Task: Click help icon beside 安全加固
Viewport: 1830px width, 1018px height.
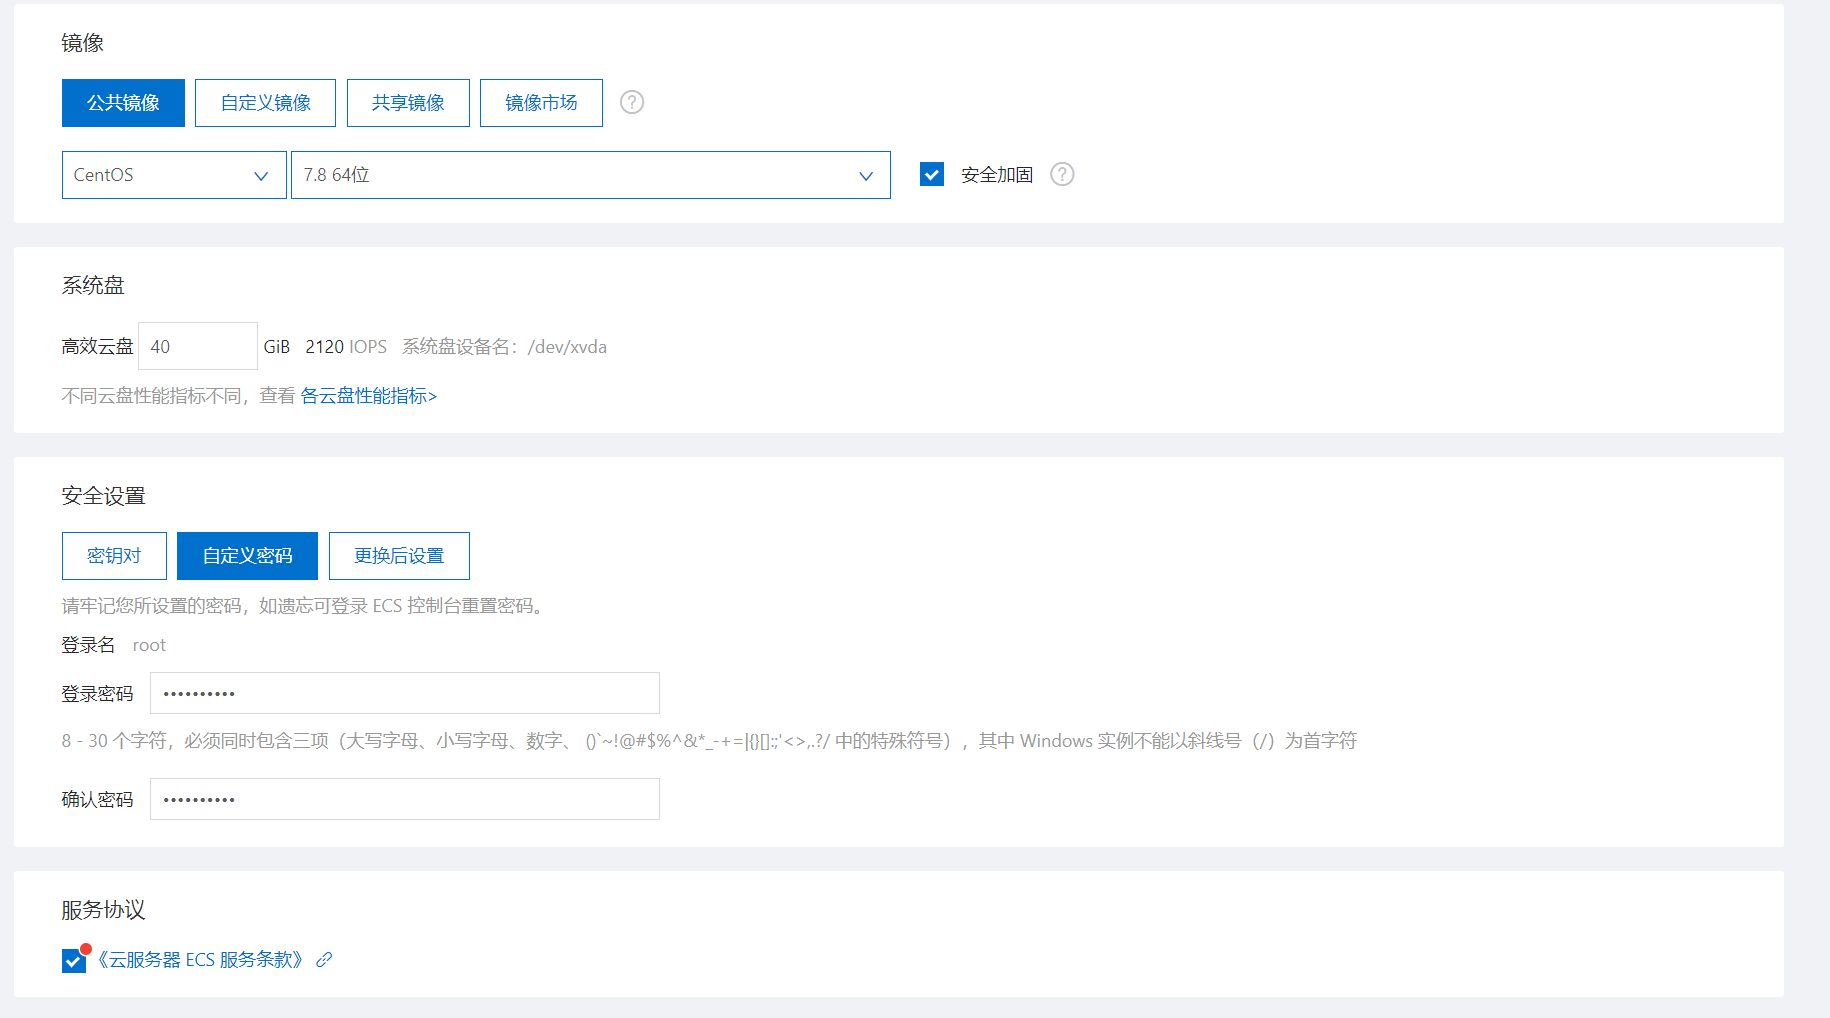Action: click(x=1062, y=174)
